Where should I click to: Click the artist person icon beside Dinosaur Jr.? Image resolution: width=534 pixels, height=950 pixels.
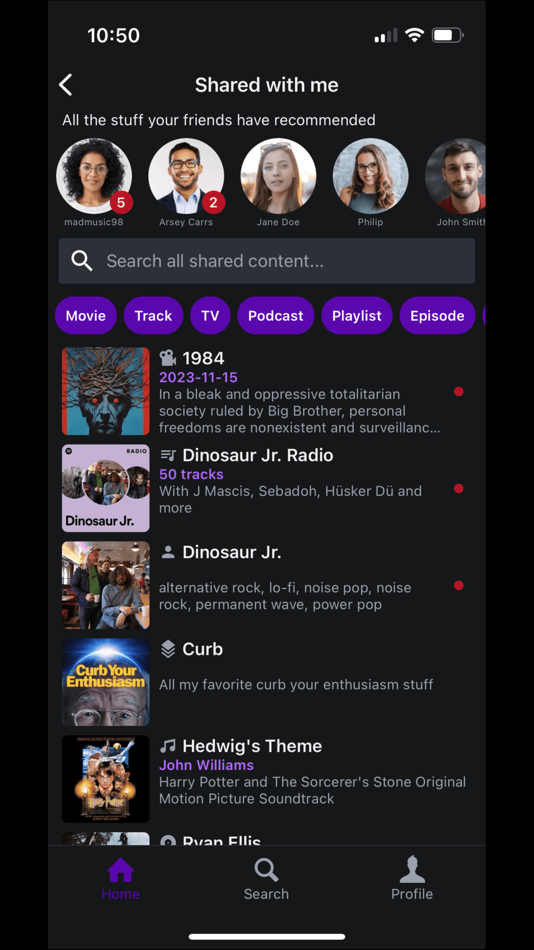tap(168, 552)
